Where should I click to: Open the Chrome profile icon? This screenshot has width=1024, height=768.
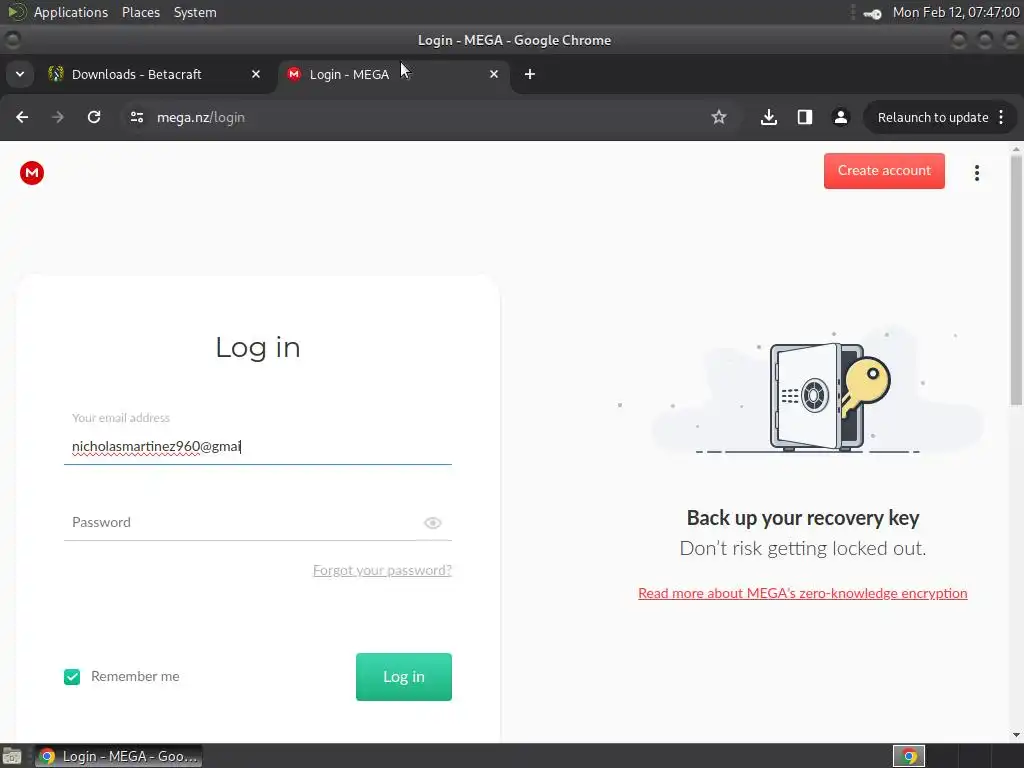pyautogui.click(x=840, y=117)
